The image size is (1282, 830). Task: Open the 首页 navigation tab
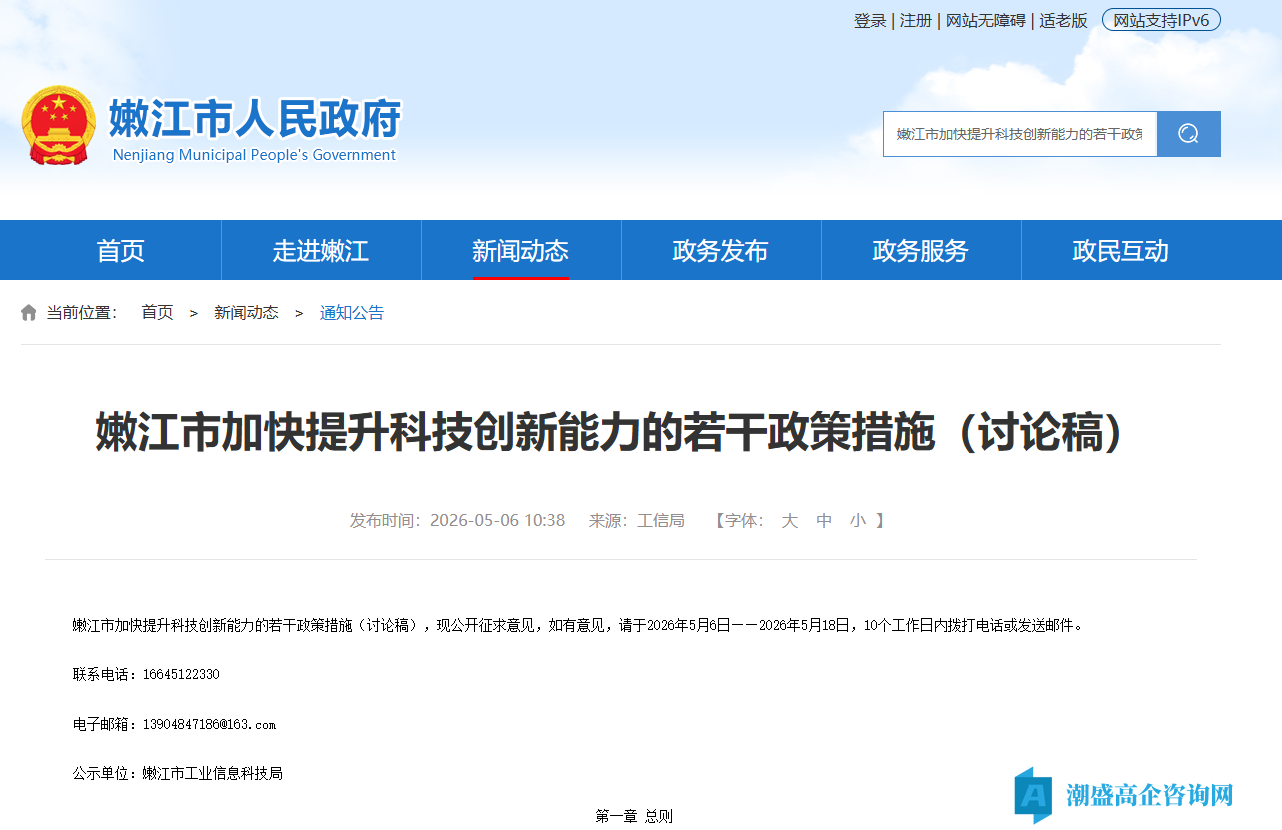point(121,250)
